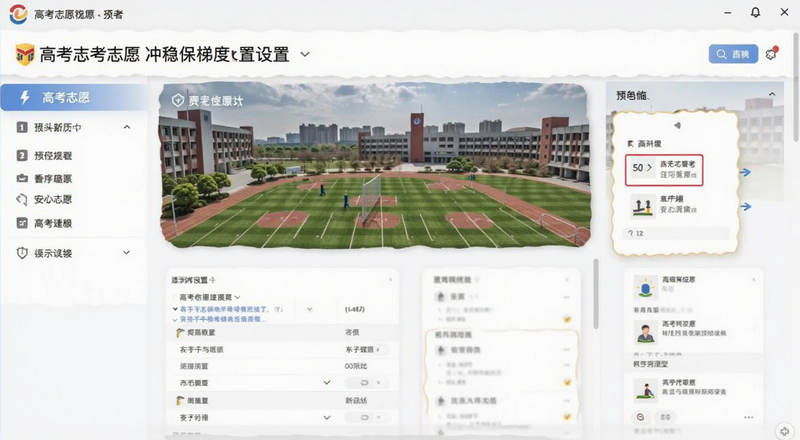The width and height of the screenshot is (800, 440).
Task: Click the shield-check icon on the campus banner
Action: coord(178,100)
